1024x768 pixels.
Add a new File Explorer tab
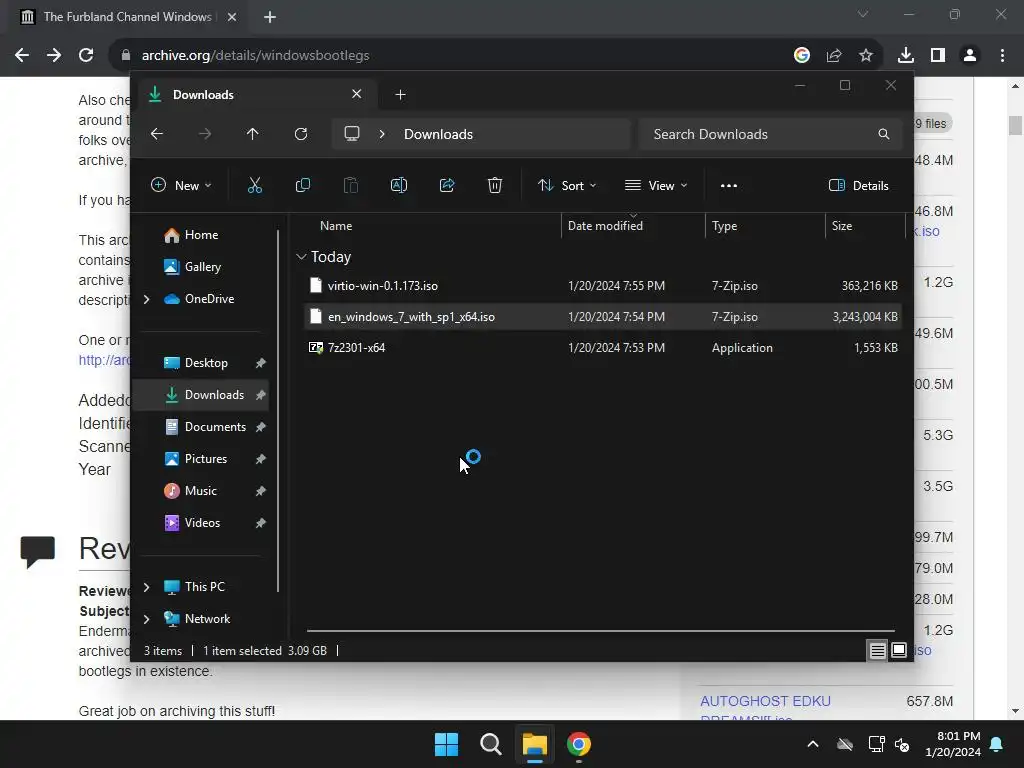coord(400,95)
